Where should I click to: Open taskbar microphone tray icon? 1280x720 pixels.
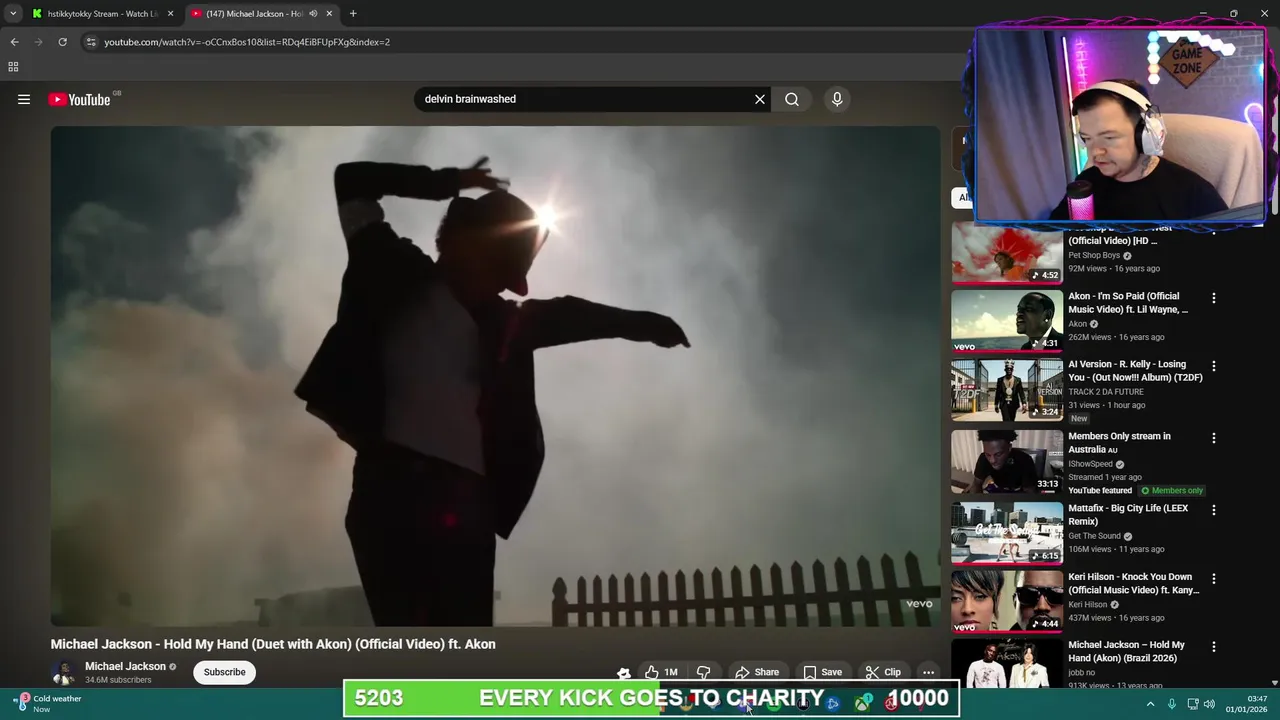tap(1172, 704)
